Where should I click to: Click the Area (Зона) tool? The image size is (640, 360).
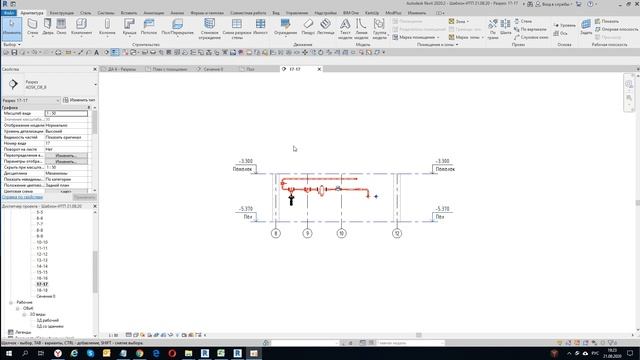tap(458, 21)
